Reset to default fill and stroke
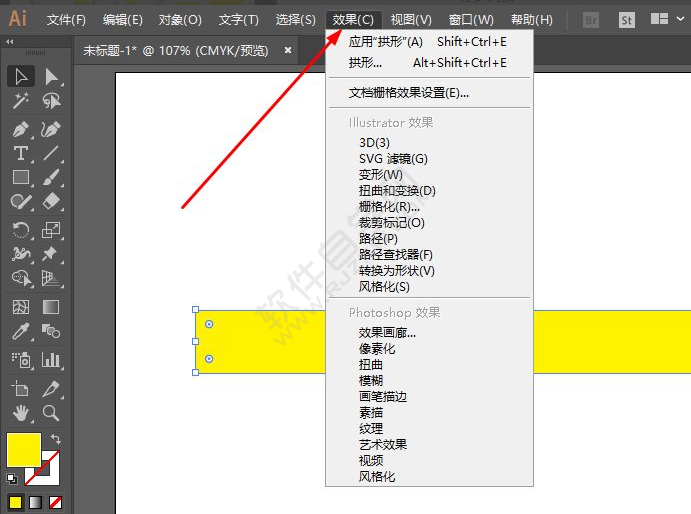The width and height of the screenshot is (691, 514). pyautogui.click(x=12, y=478)
